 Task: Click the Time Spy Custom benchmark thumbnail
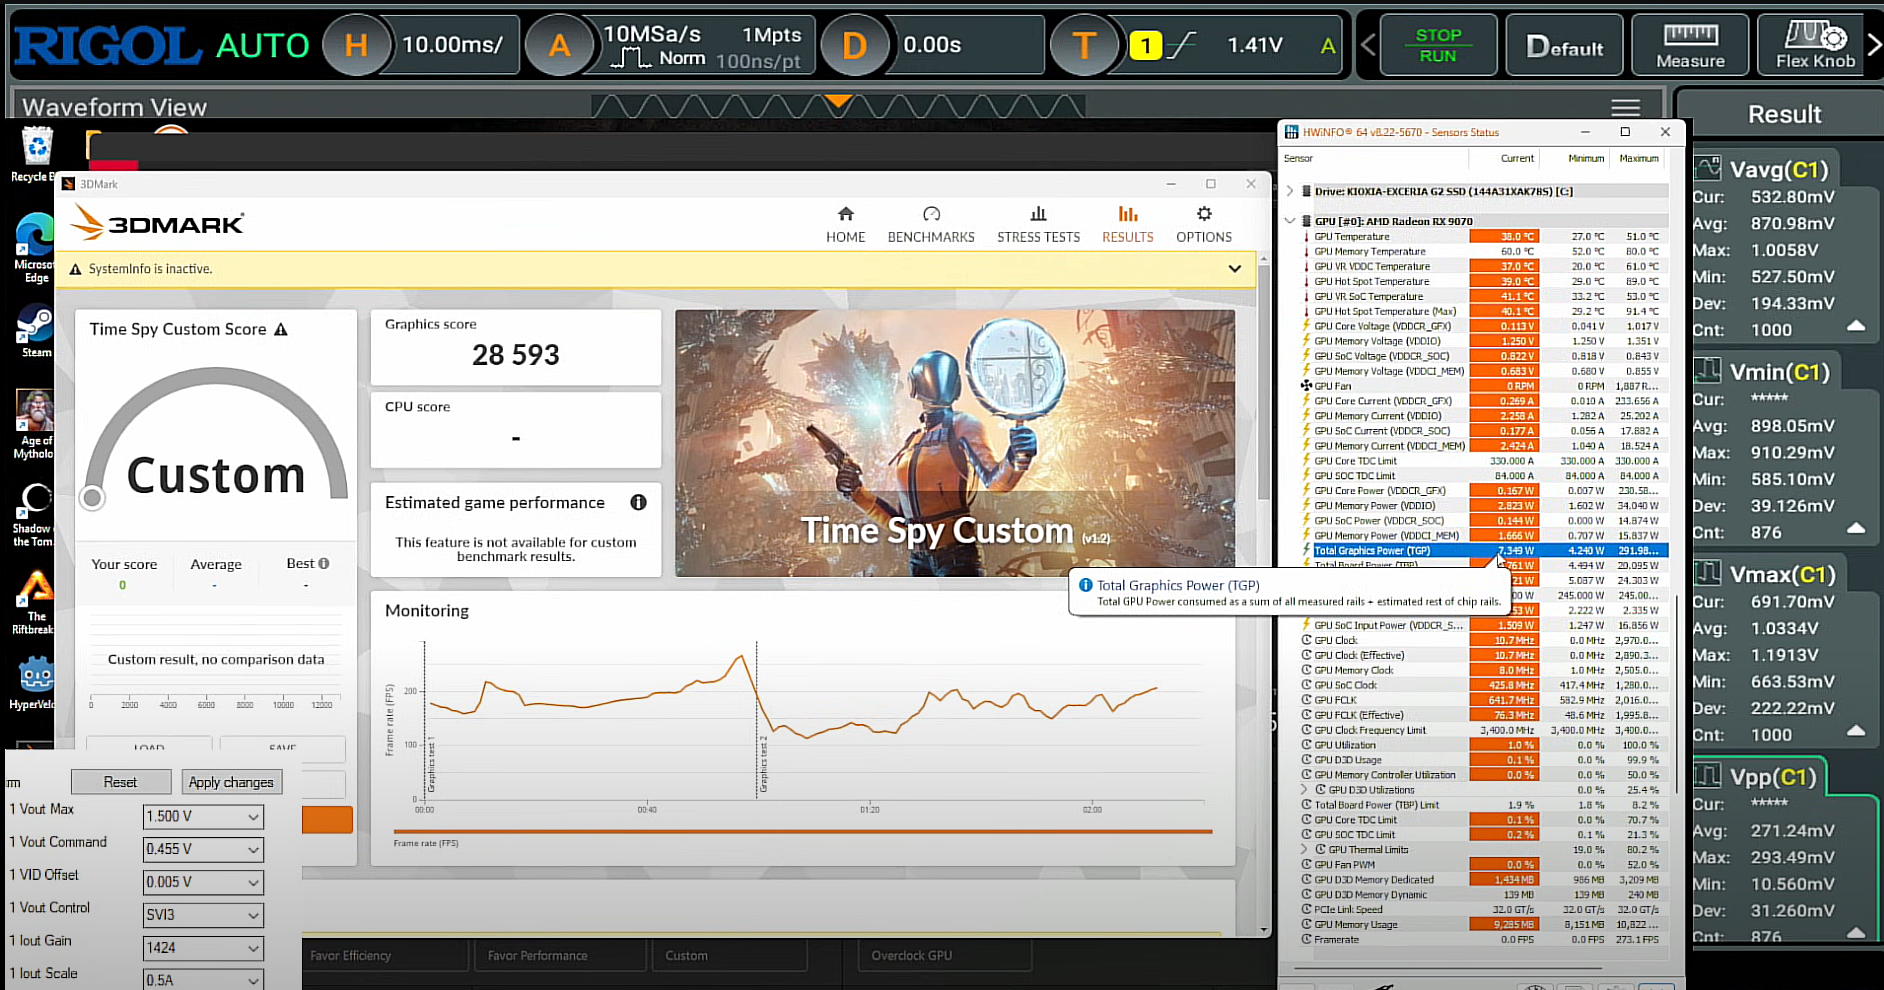[955, 443]
